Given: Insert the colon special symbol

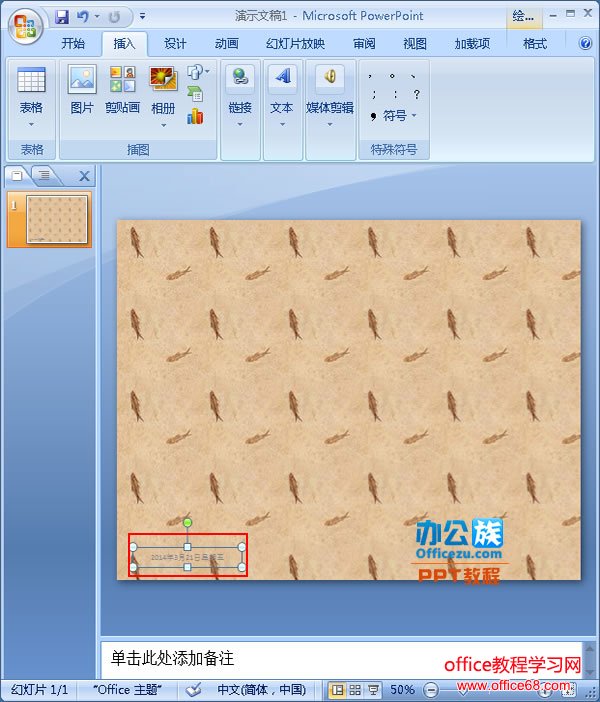Looking at the screenshot, I should [x=395, y=94].
